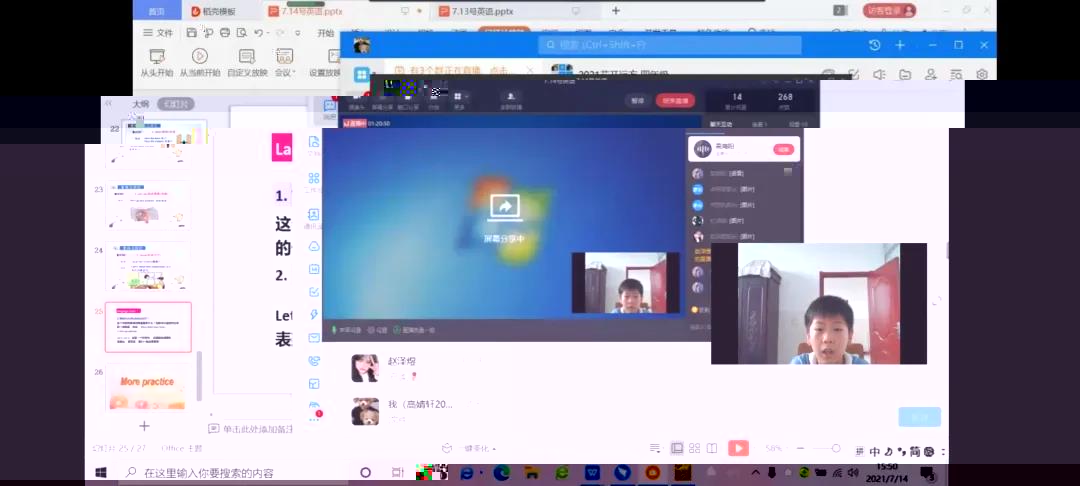This screenshot has width=1080, height=486.
Task: Switch to the 首页 home tab in WPS
Action: 157,11
